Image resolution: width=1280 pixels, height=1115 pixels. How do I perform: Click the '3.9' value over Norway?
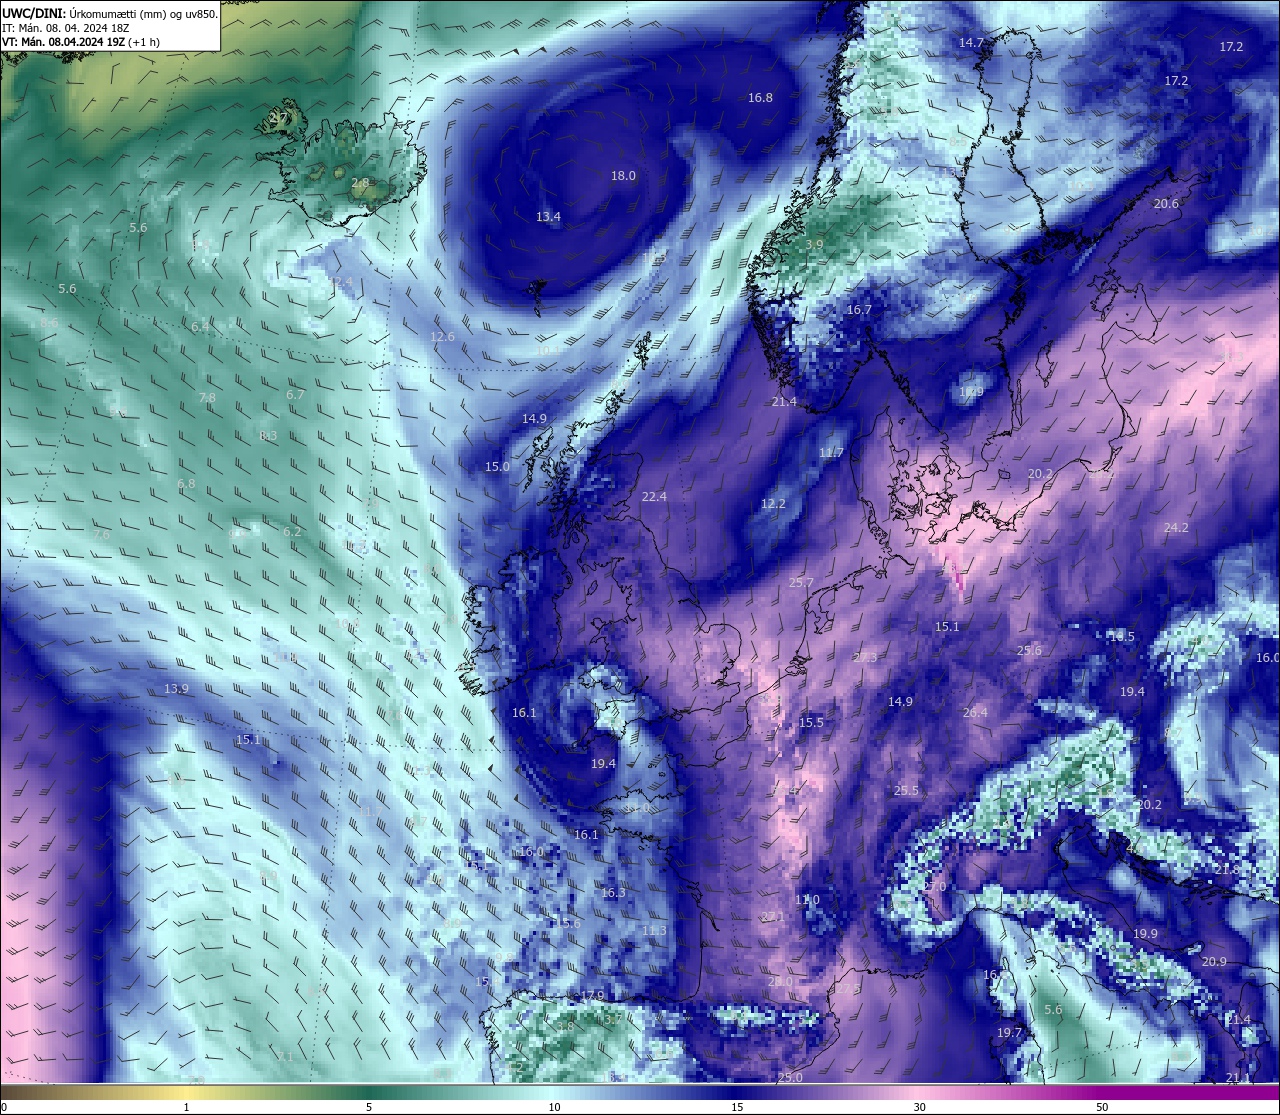click(x=814, y=244)
